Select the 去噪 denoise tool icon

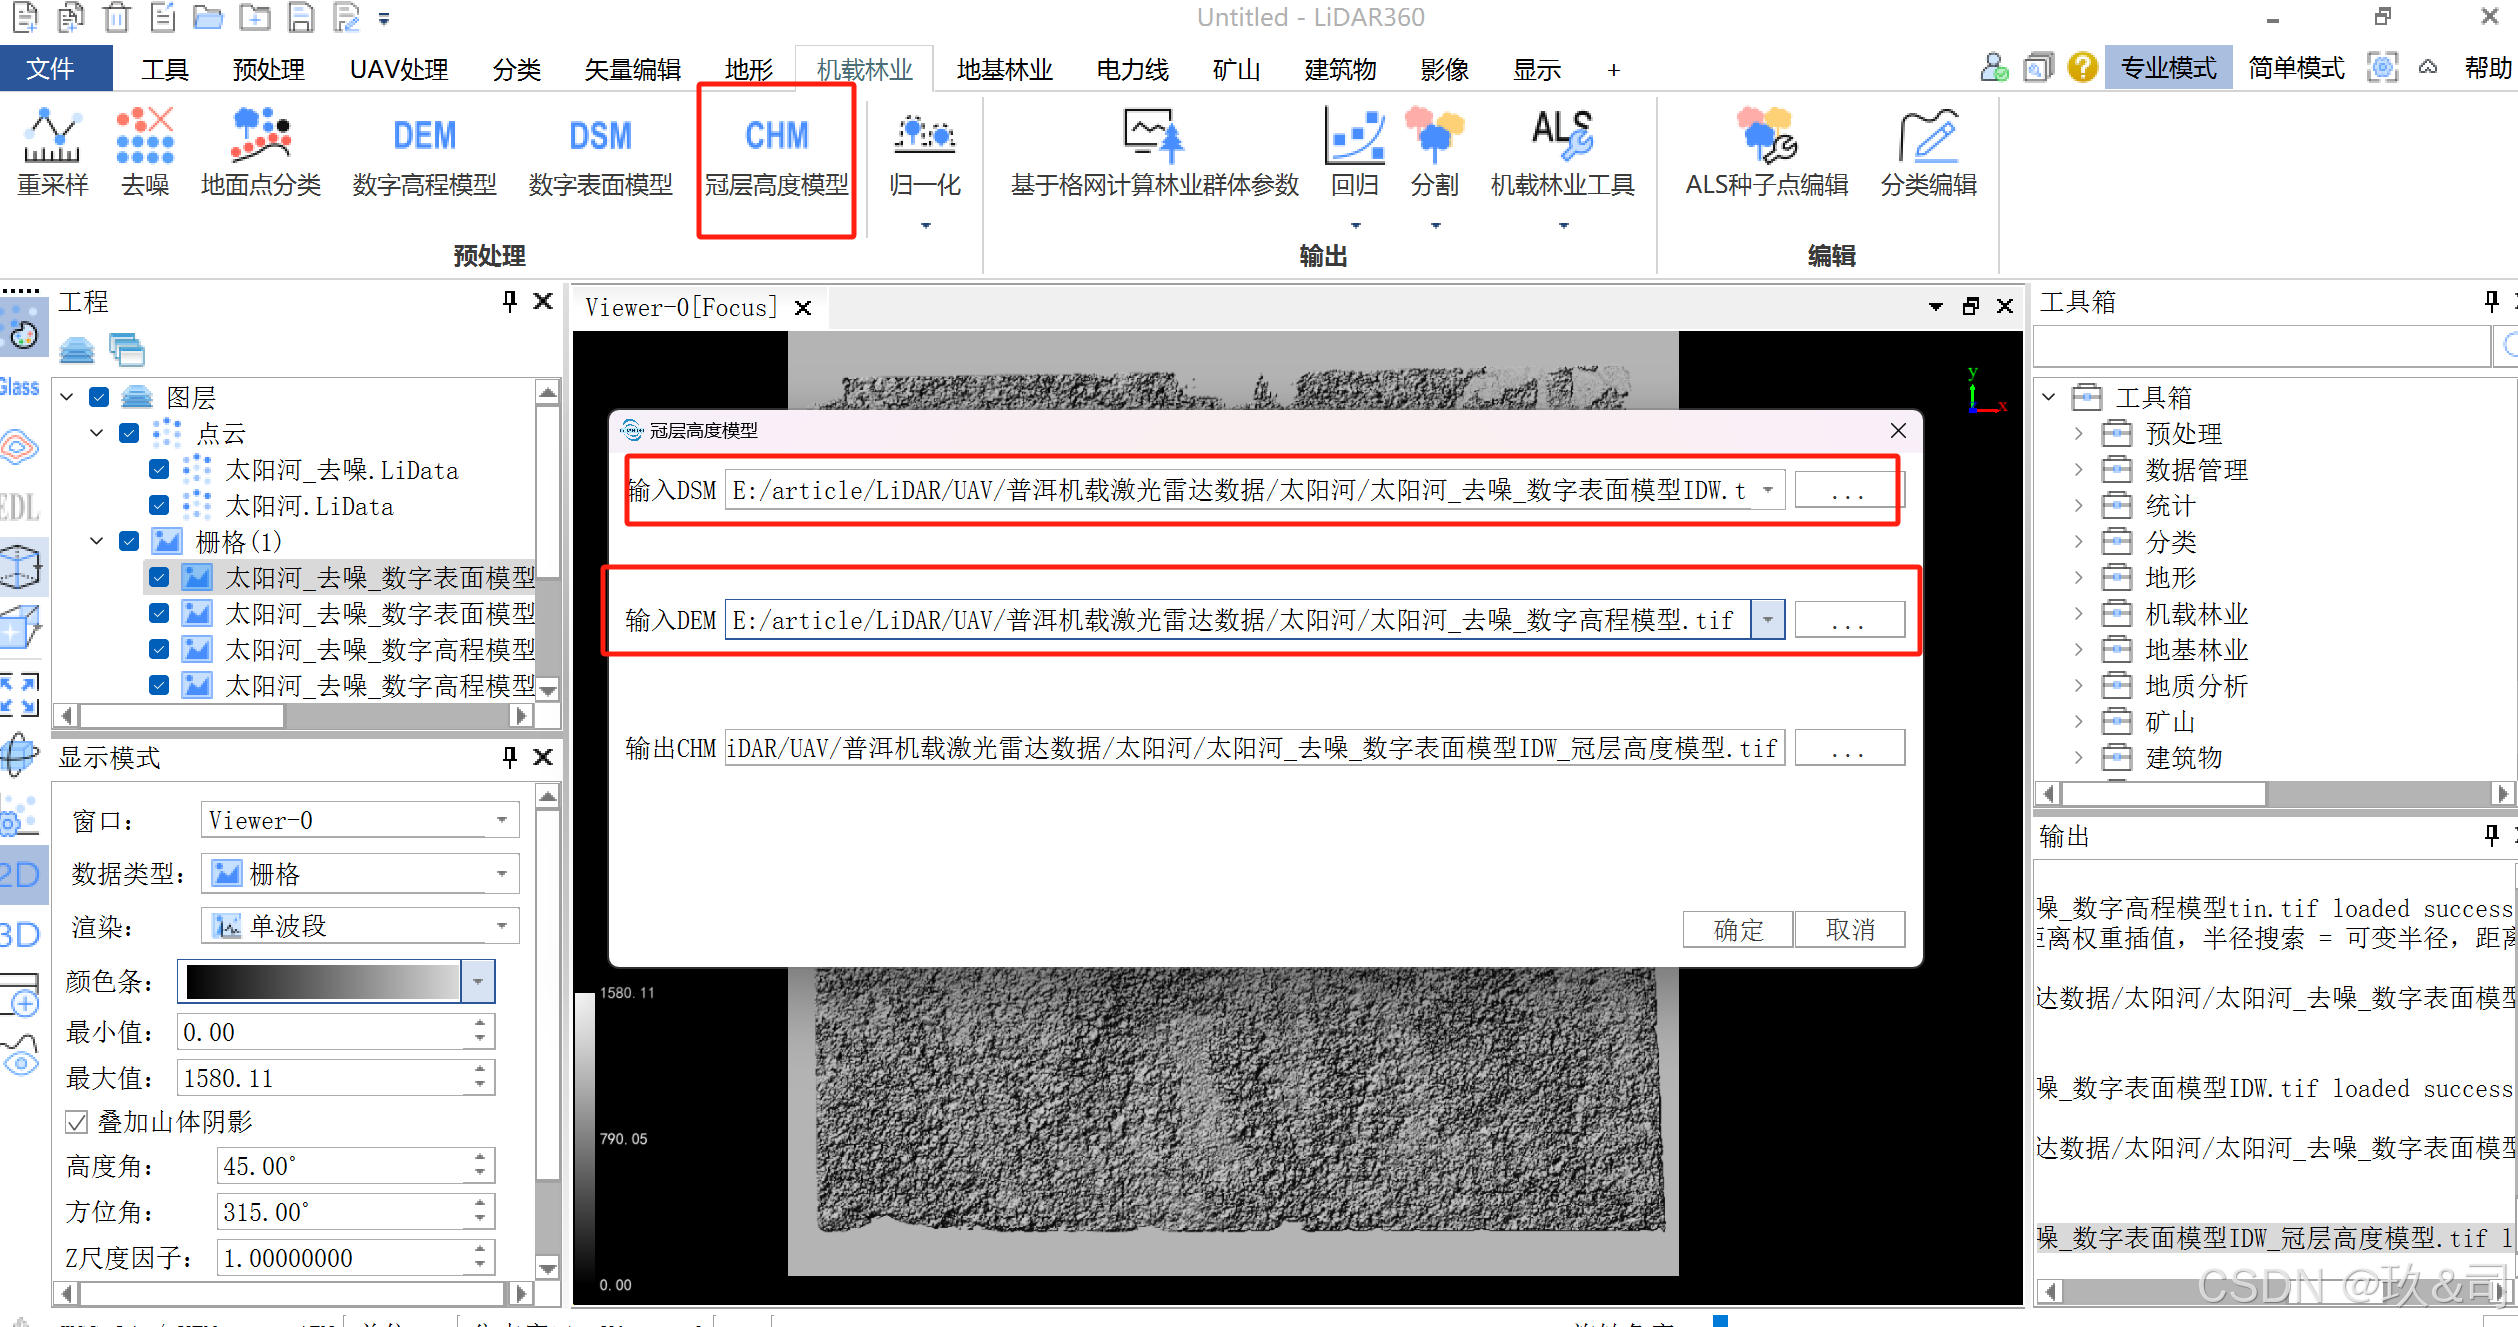145,137
